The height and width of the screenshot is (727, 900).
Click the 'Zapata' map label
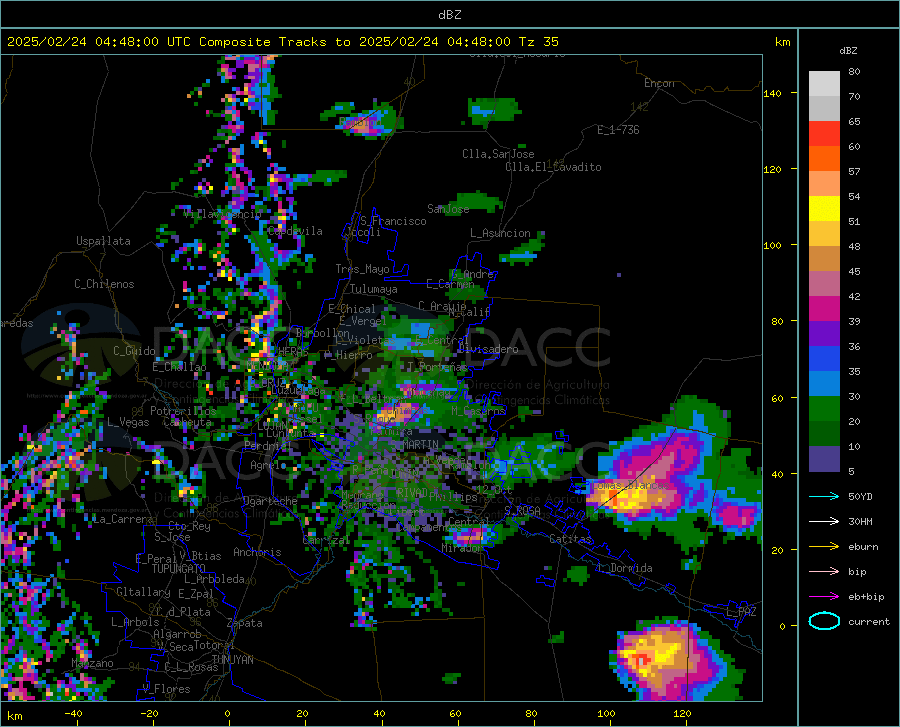click(x=245, y=623)
